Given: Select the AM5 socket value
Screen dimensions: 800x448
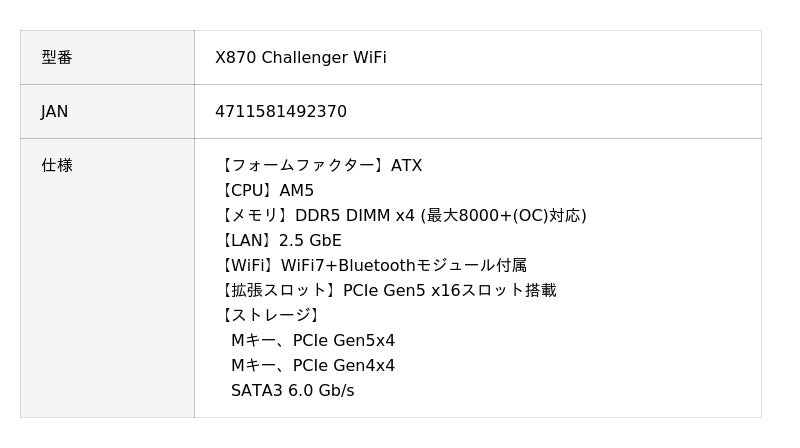Looking at the screenshot, I should click(x=297, y=191).
